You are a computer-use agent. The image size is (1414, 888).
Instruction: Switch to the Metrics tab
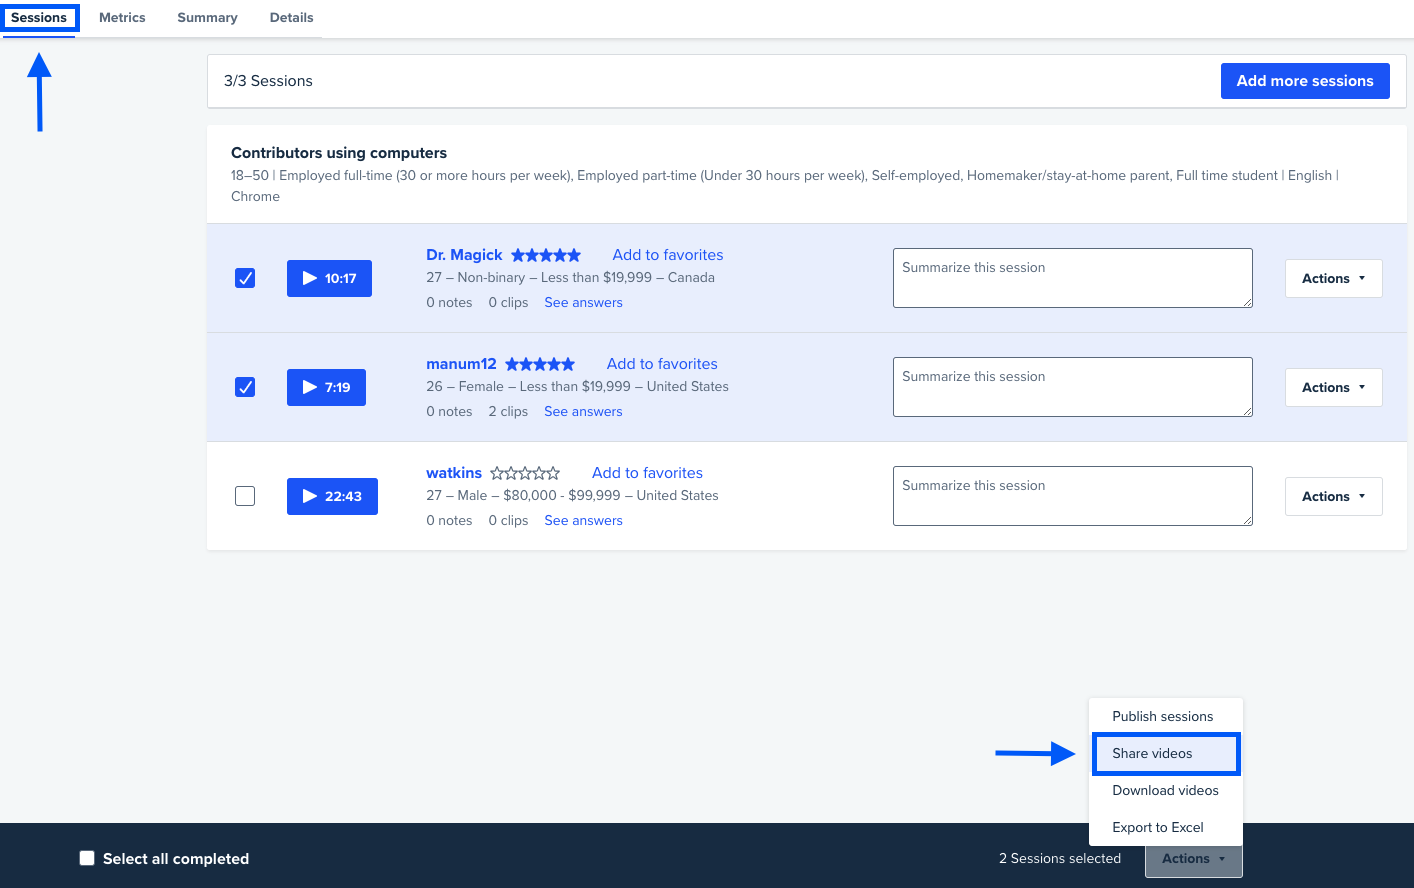[122, 18]
